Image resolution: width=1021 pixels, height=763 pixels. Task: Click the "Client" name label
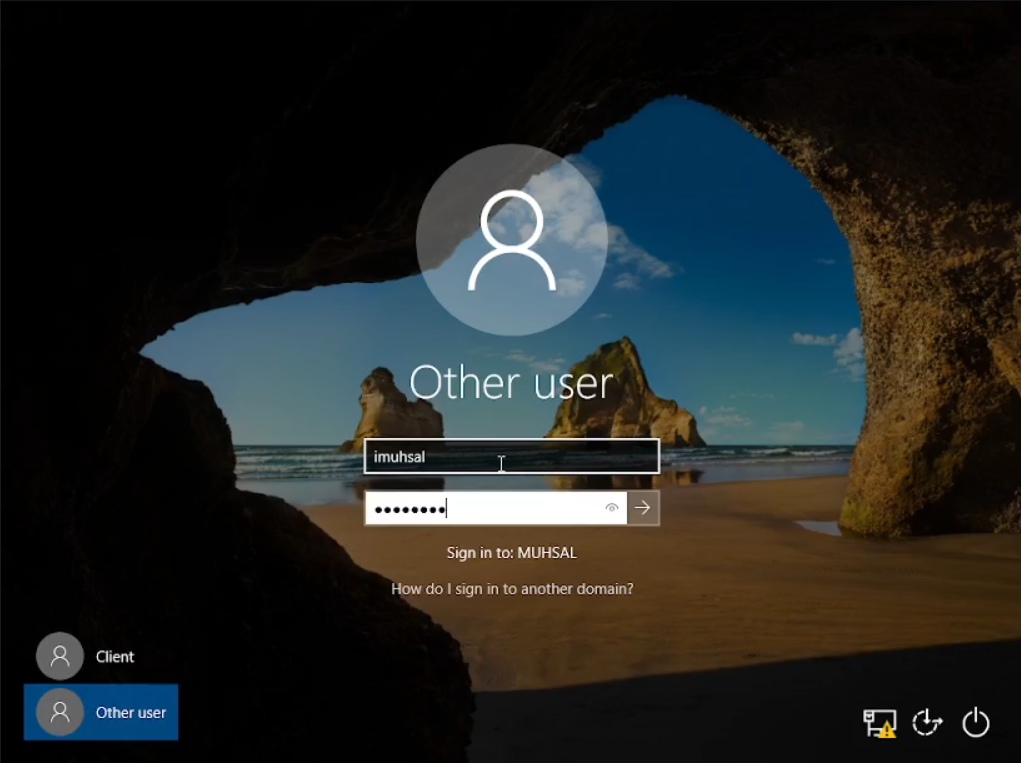point(115,657)
